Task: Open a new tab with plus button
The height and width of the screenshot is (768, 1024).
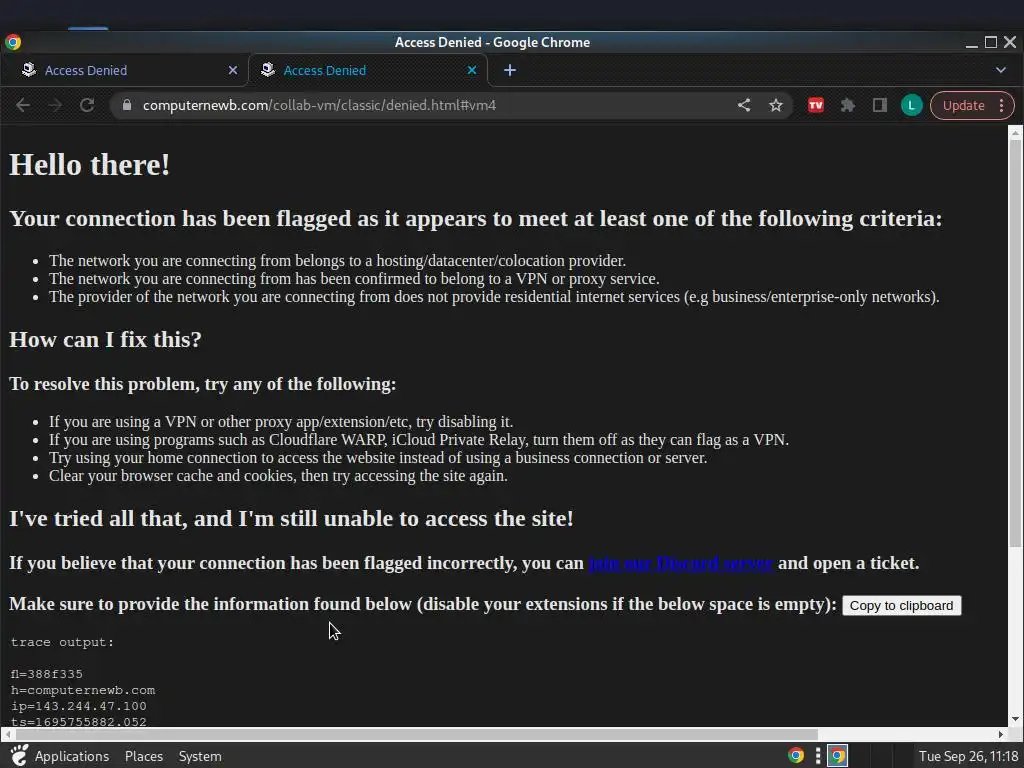Action: [x=510, y=70]
